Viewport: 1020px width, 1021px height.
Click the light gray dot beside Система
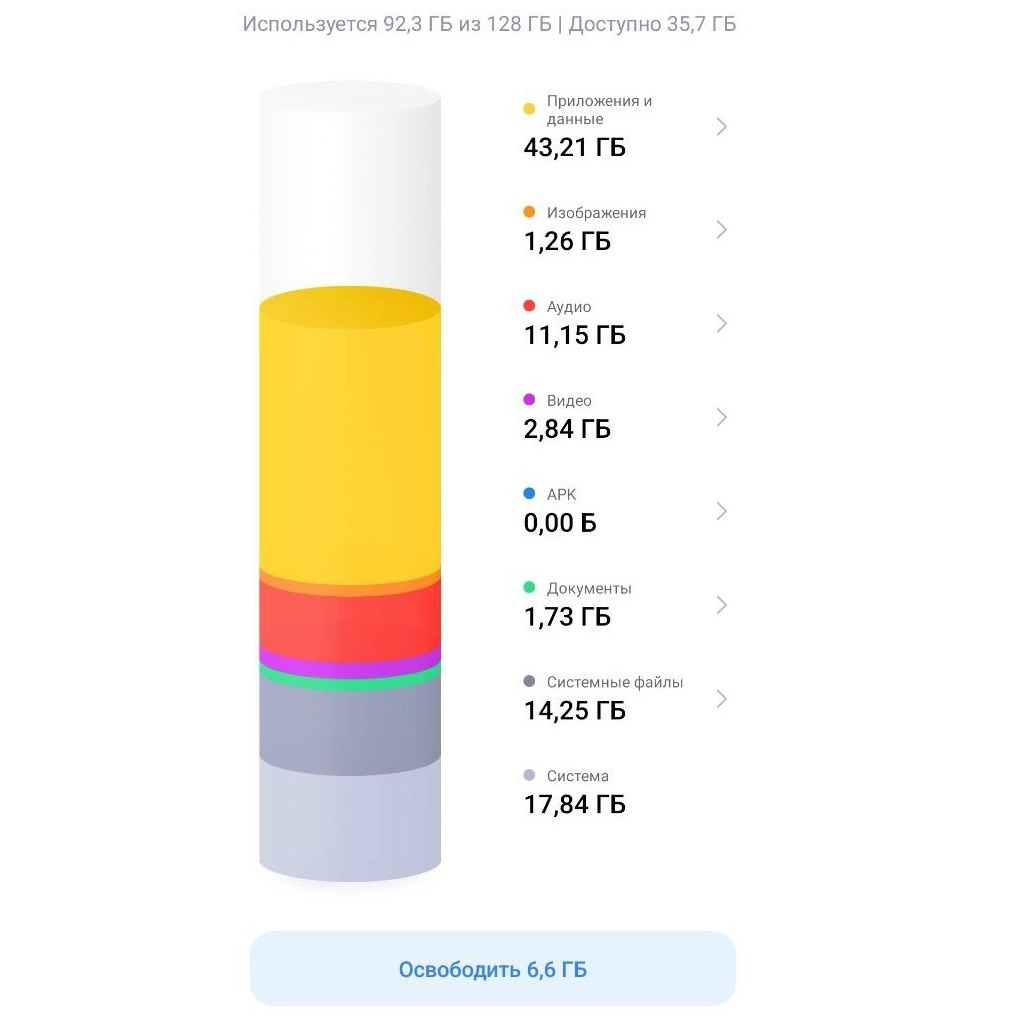tap(530, 776)
